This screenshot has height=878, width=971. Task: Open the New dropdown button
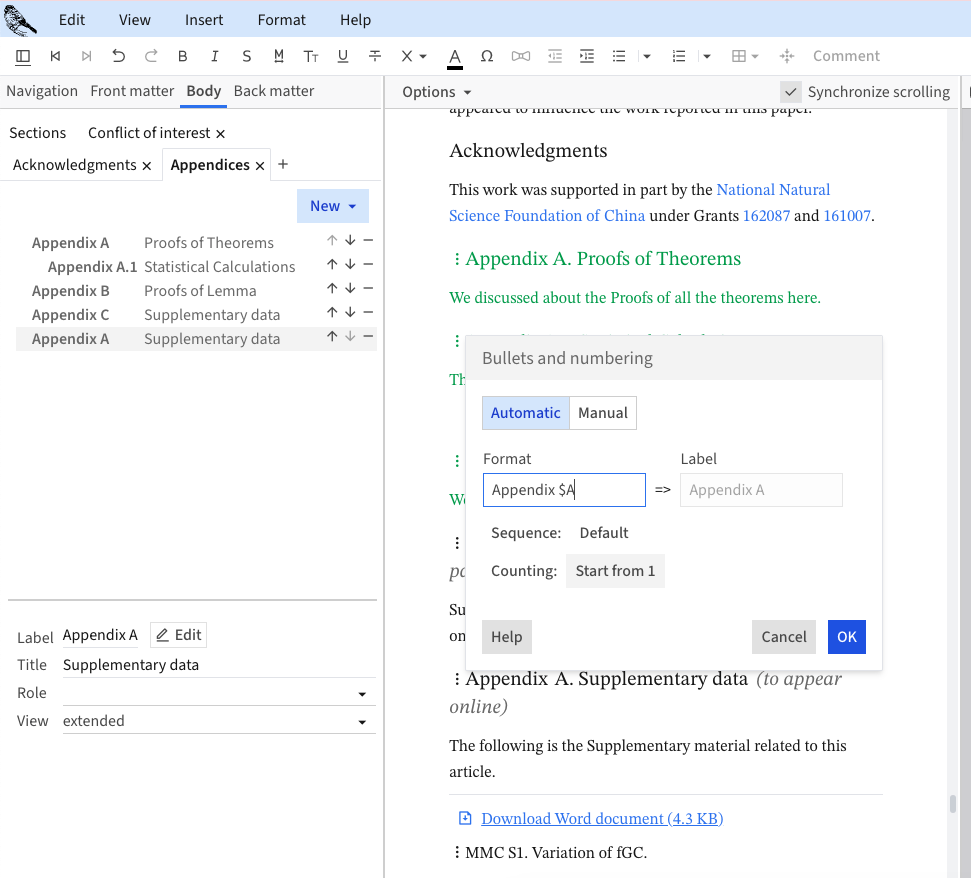332,206
